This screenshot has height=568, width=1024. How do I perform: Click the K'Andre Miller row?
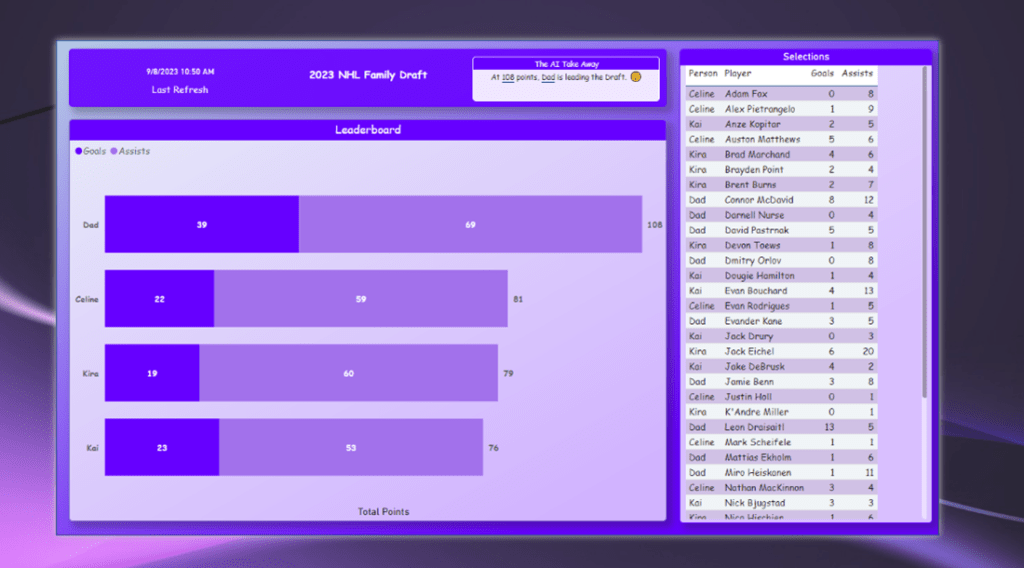click(x=782, y=412)
